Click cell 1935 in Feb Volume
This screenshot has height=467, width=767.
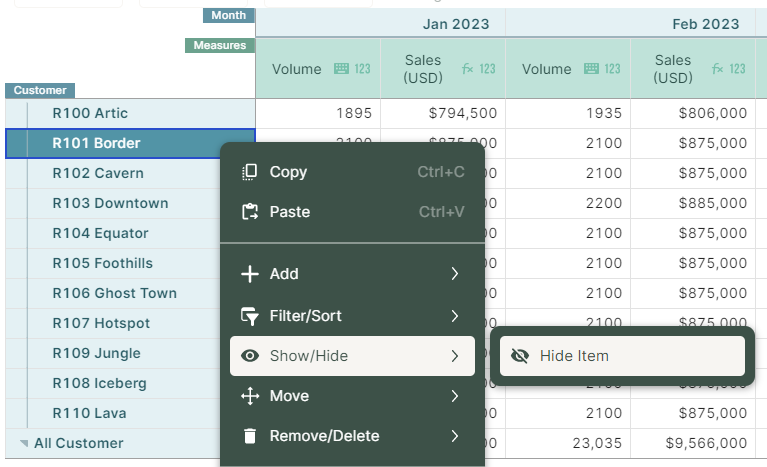point(568,113)
